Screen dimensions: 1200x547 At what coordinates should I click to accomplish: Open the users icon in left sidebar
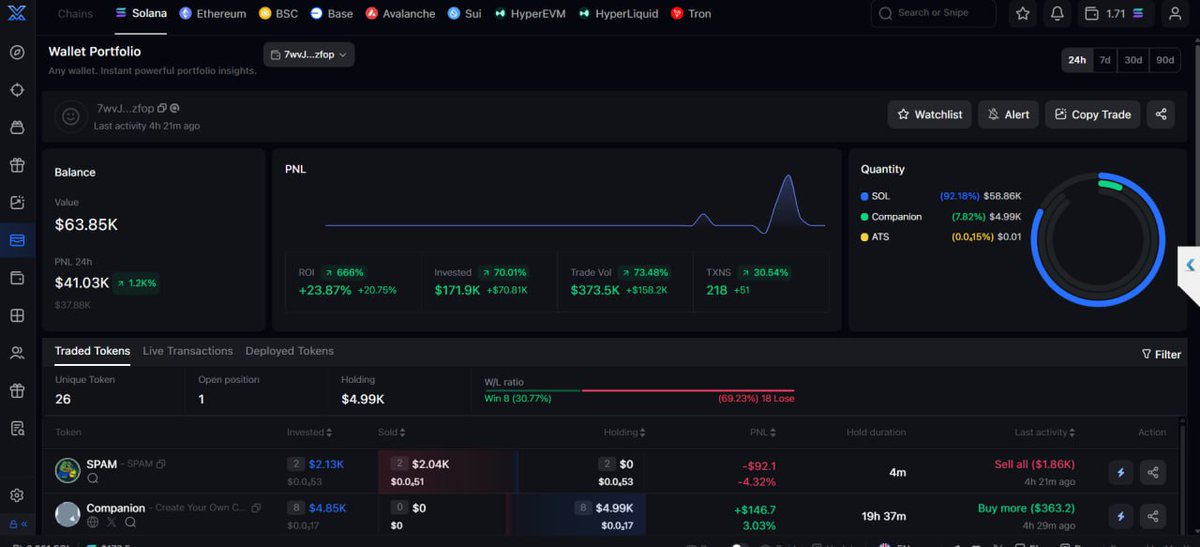point(17,352)
